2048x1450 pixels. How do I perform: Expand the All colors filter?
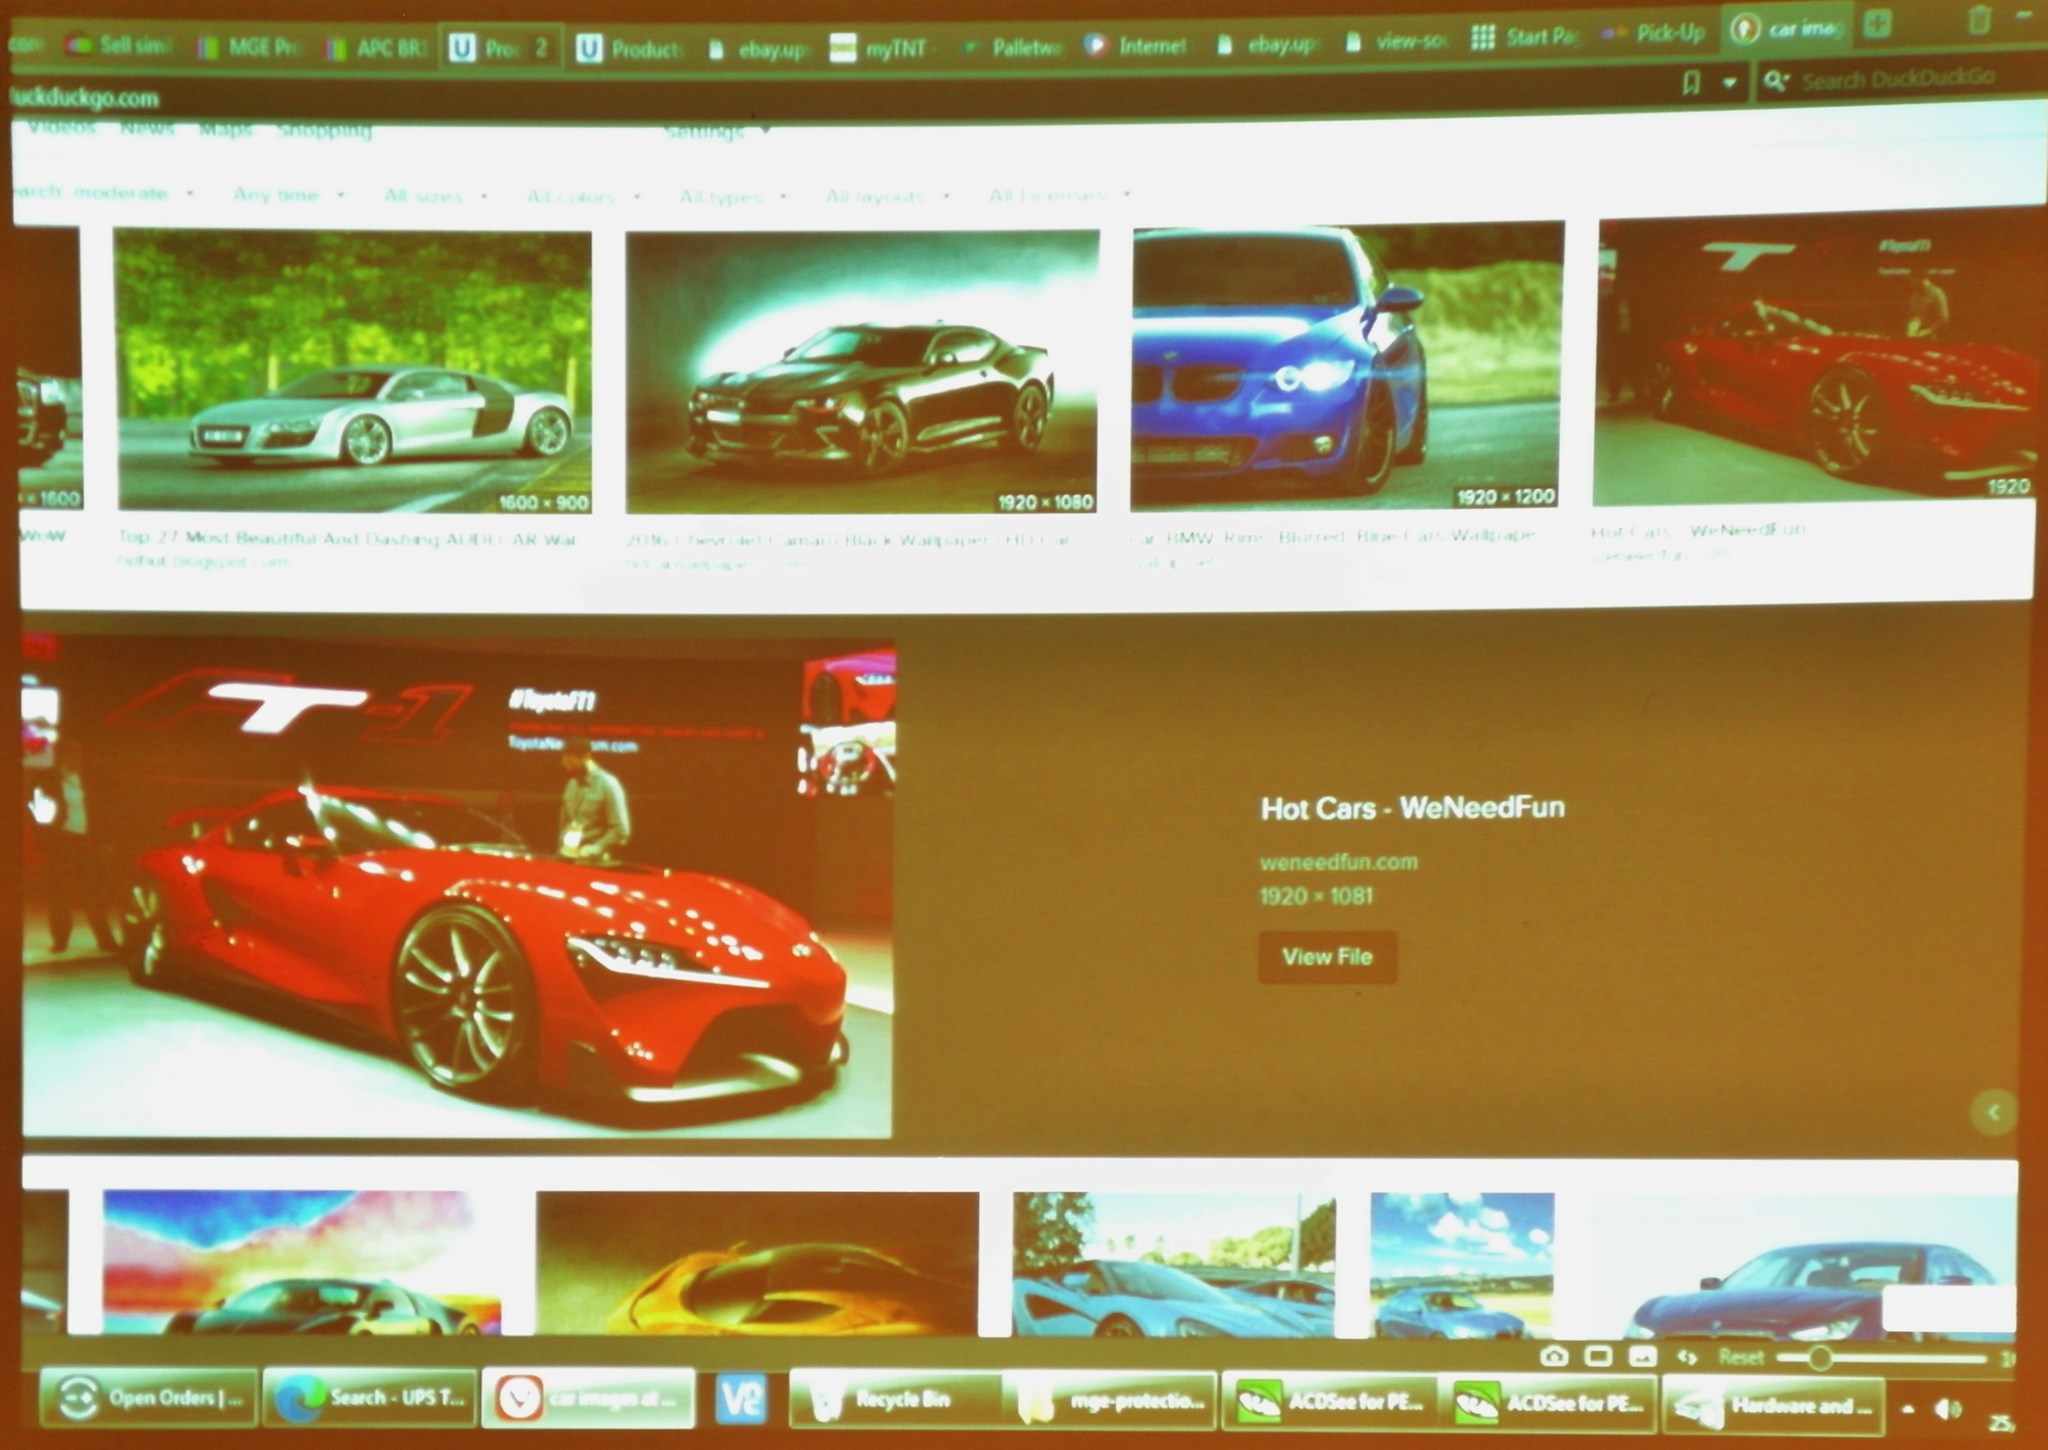coord(584,196)
